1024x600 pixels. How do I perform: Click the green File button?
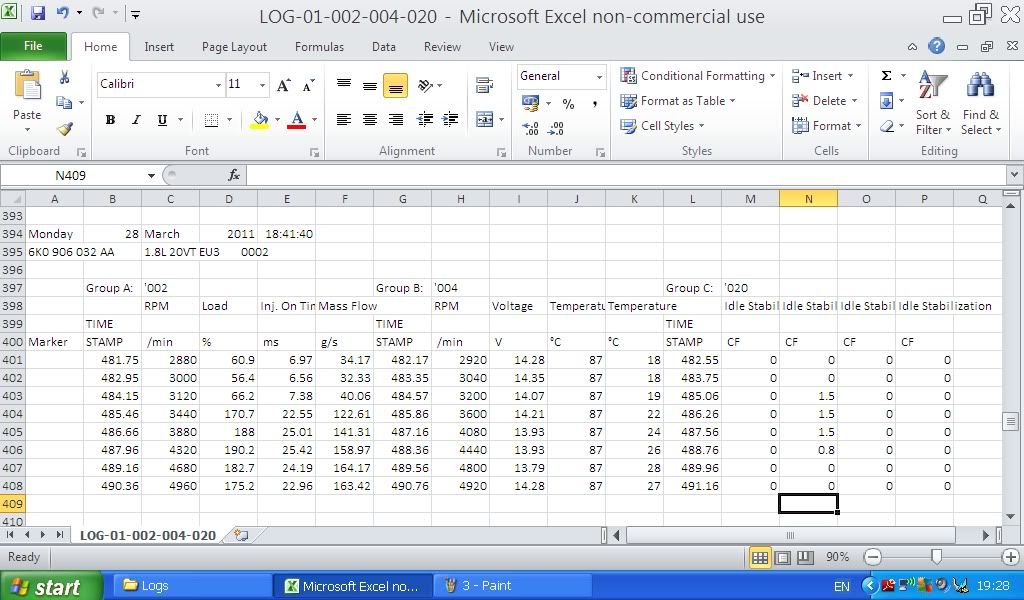[33, 46]
